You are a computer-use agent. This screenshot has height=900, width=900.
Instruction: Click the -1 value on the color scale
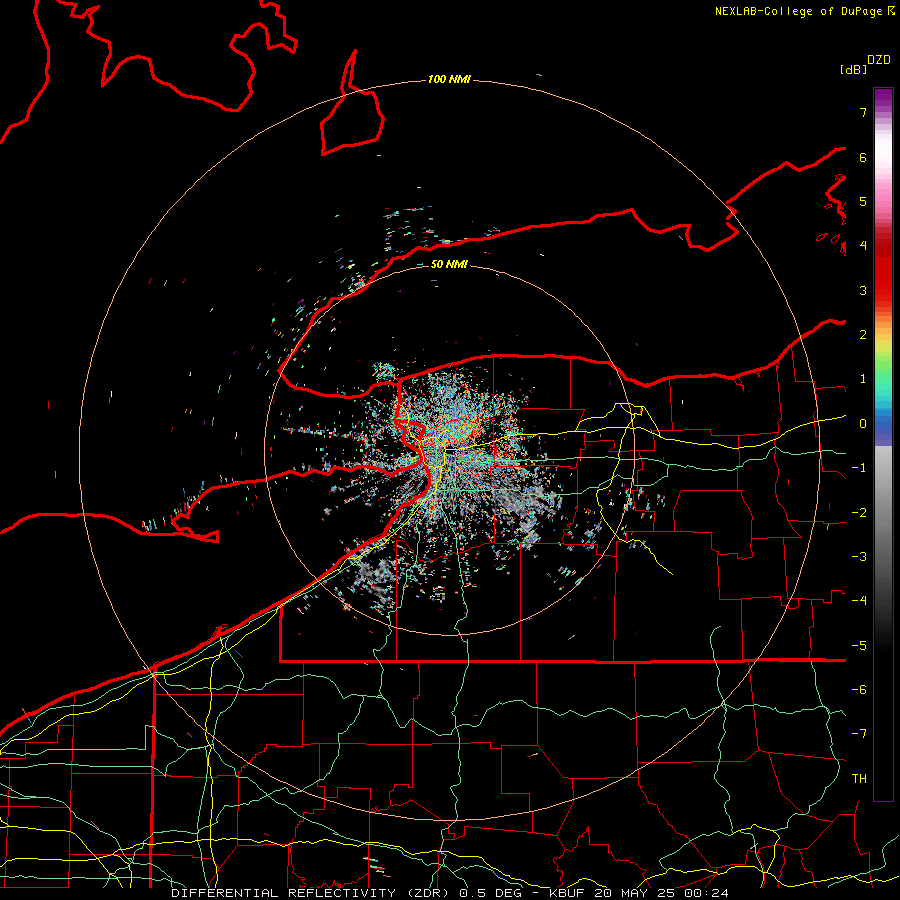tap(859, 468)
